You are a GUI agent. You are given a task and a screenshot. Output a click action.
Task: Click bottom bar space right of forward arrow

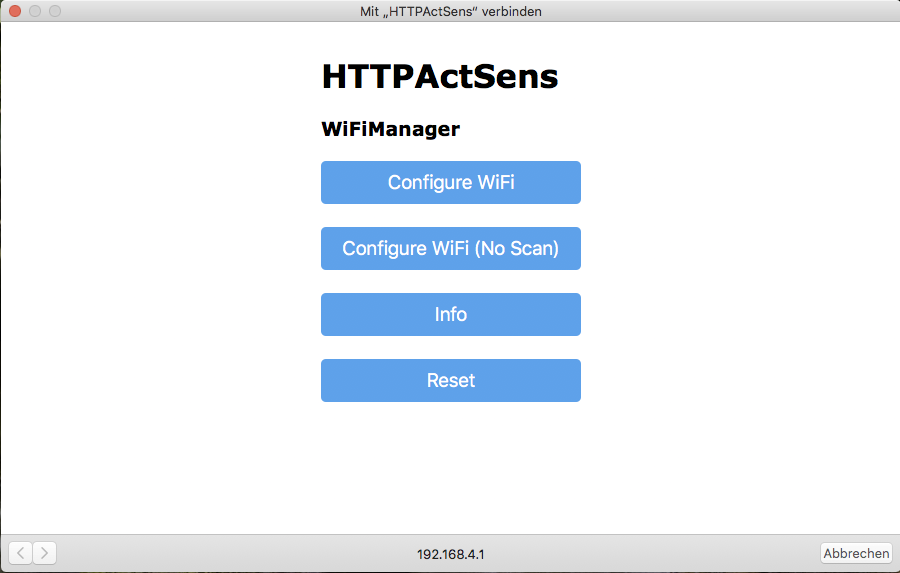click(200, 553)
